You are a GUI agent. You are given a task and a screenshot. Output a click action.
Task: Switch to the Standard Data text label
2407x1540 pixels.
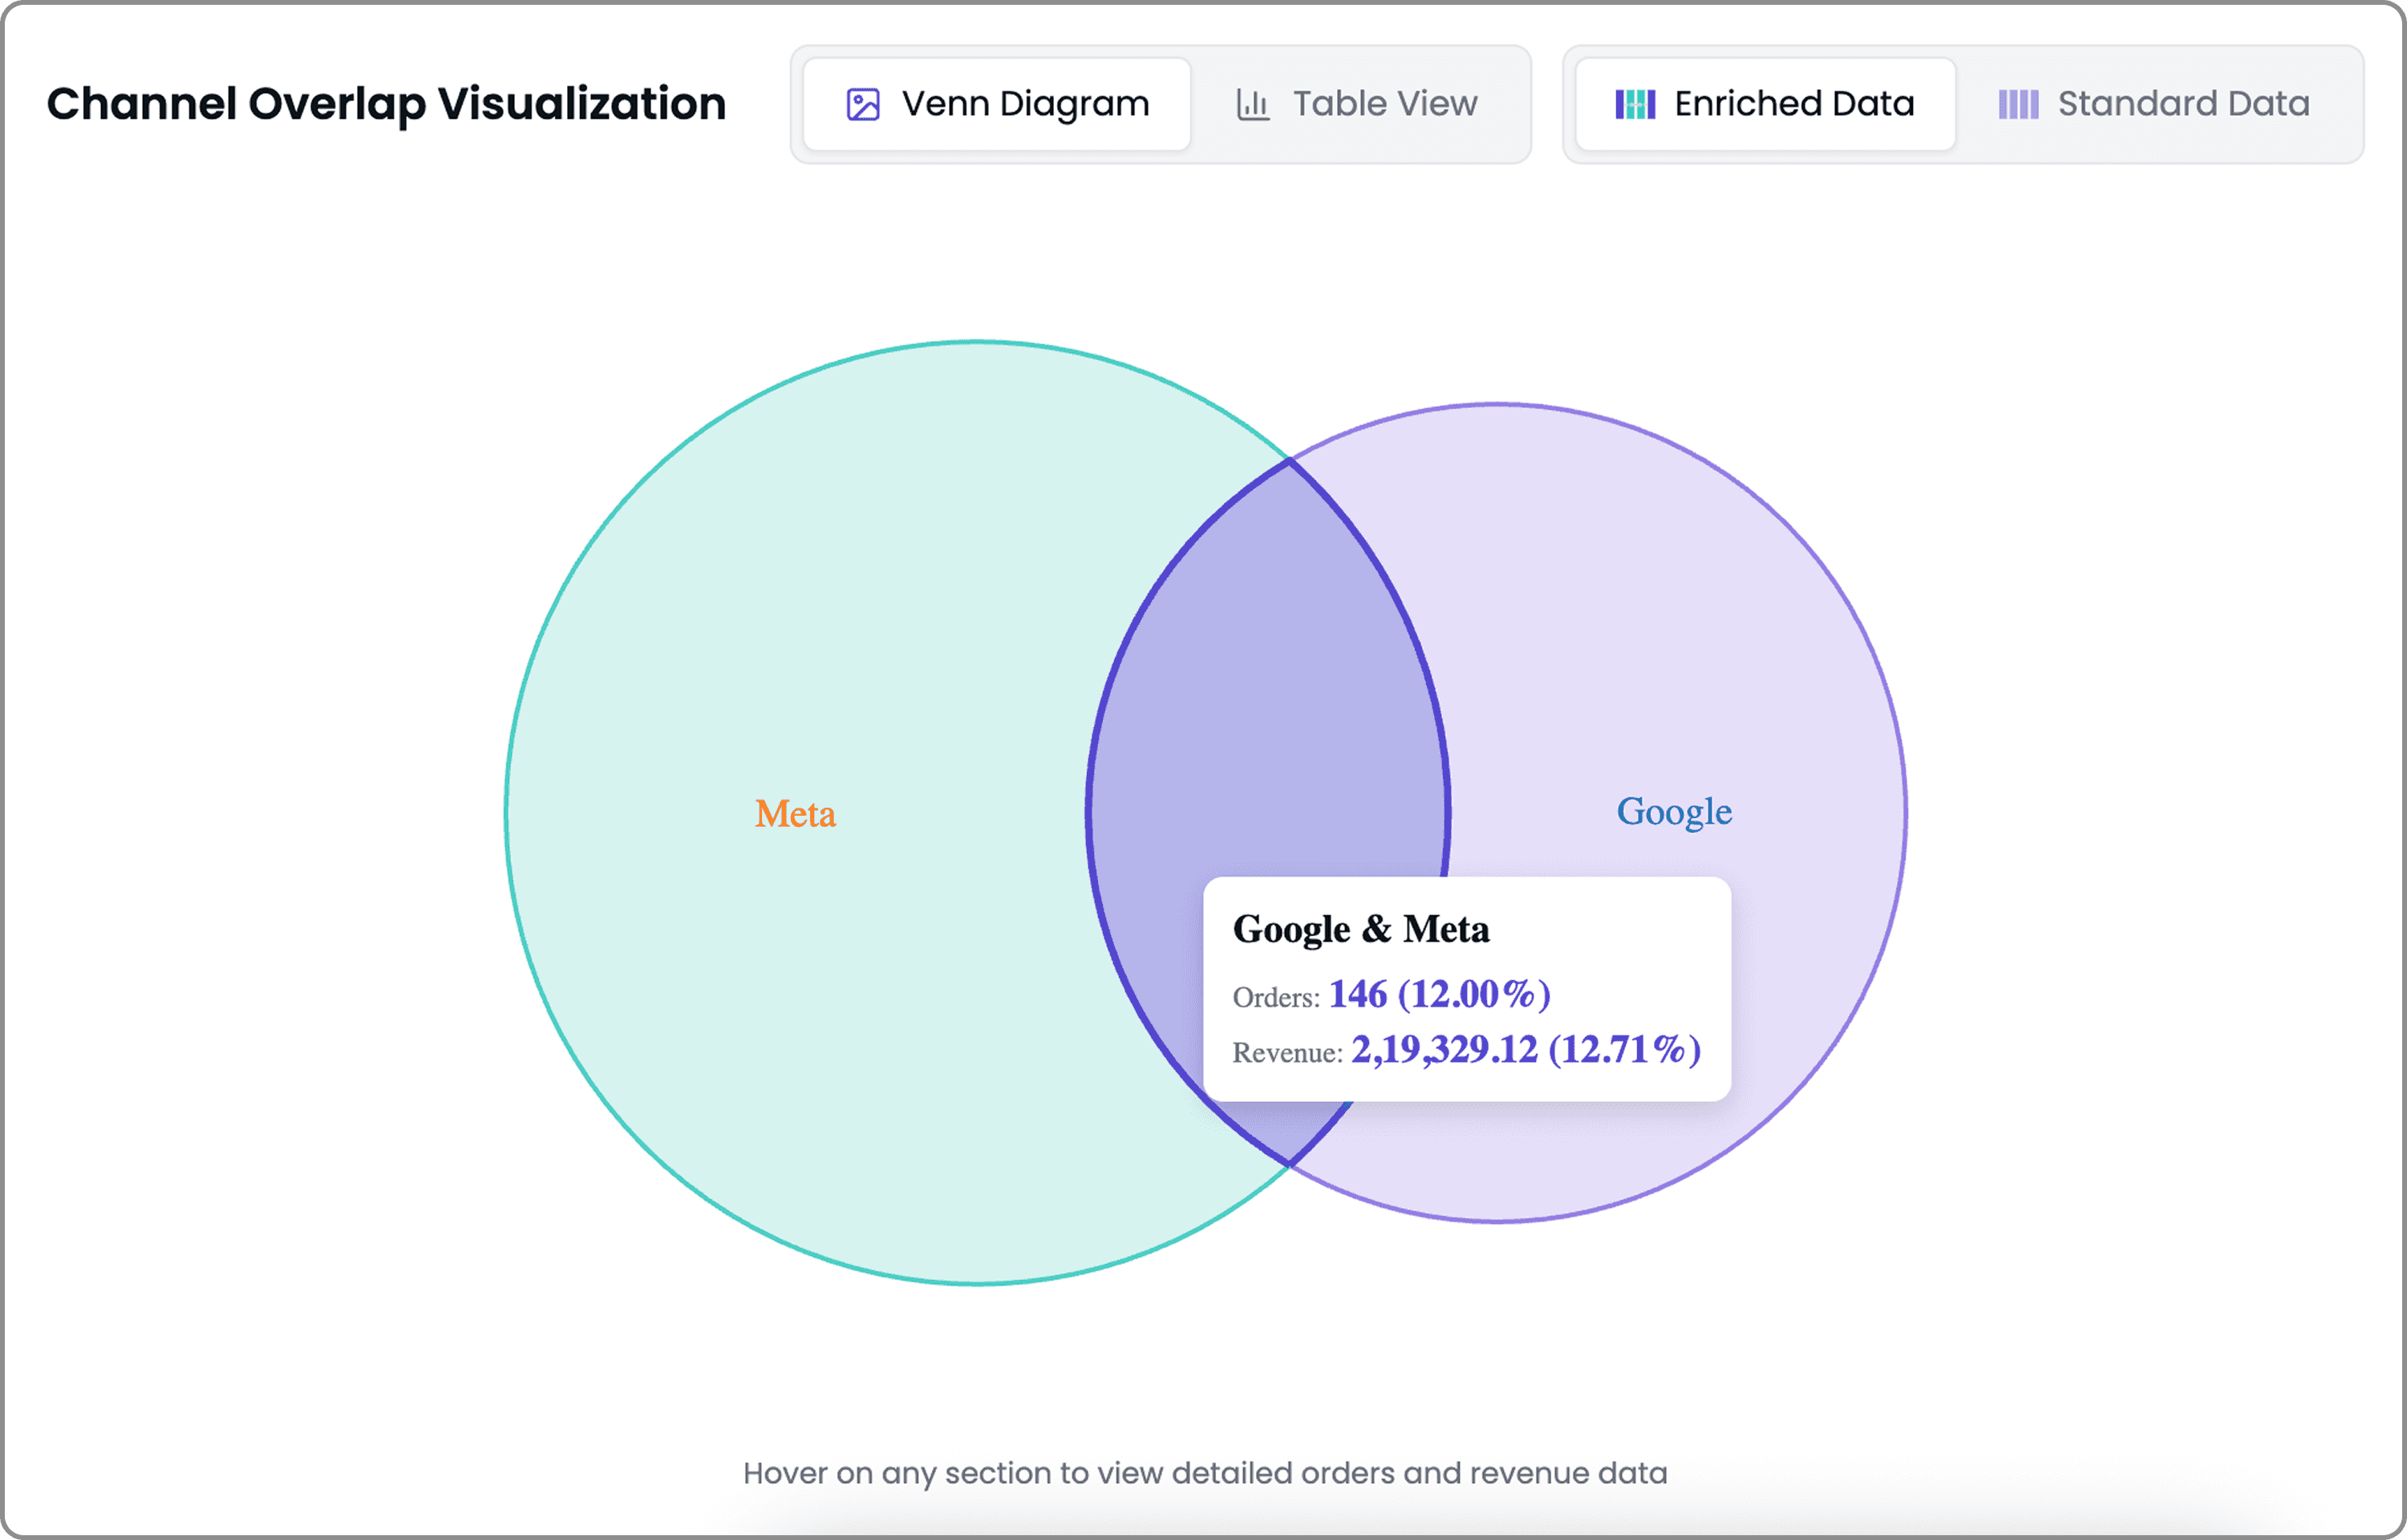pos(2183,104)
